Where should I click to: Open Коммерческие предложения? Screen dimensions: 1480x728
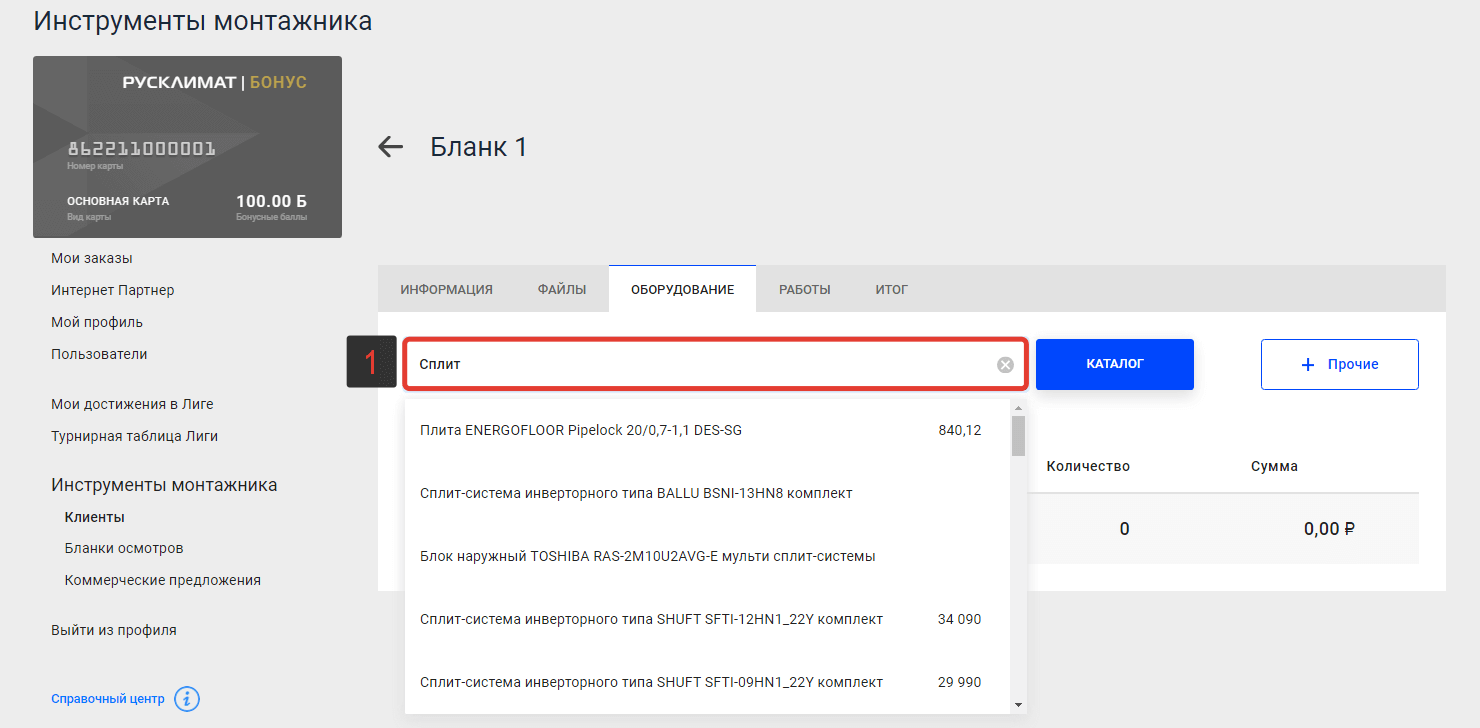[163, 580]
